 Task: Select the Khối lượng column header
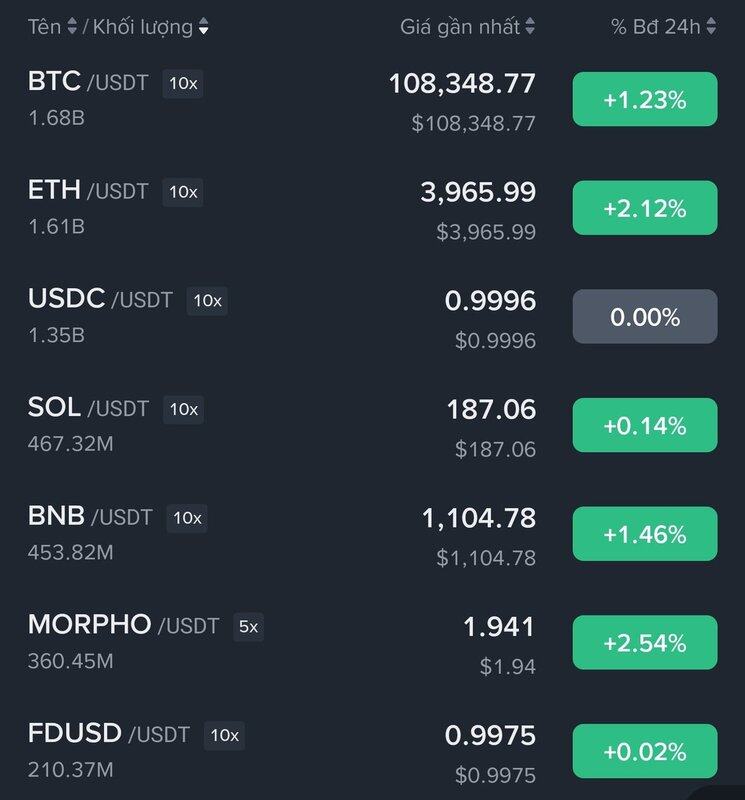click(141, 28)
